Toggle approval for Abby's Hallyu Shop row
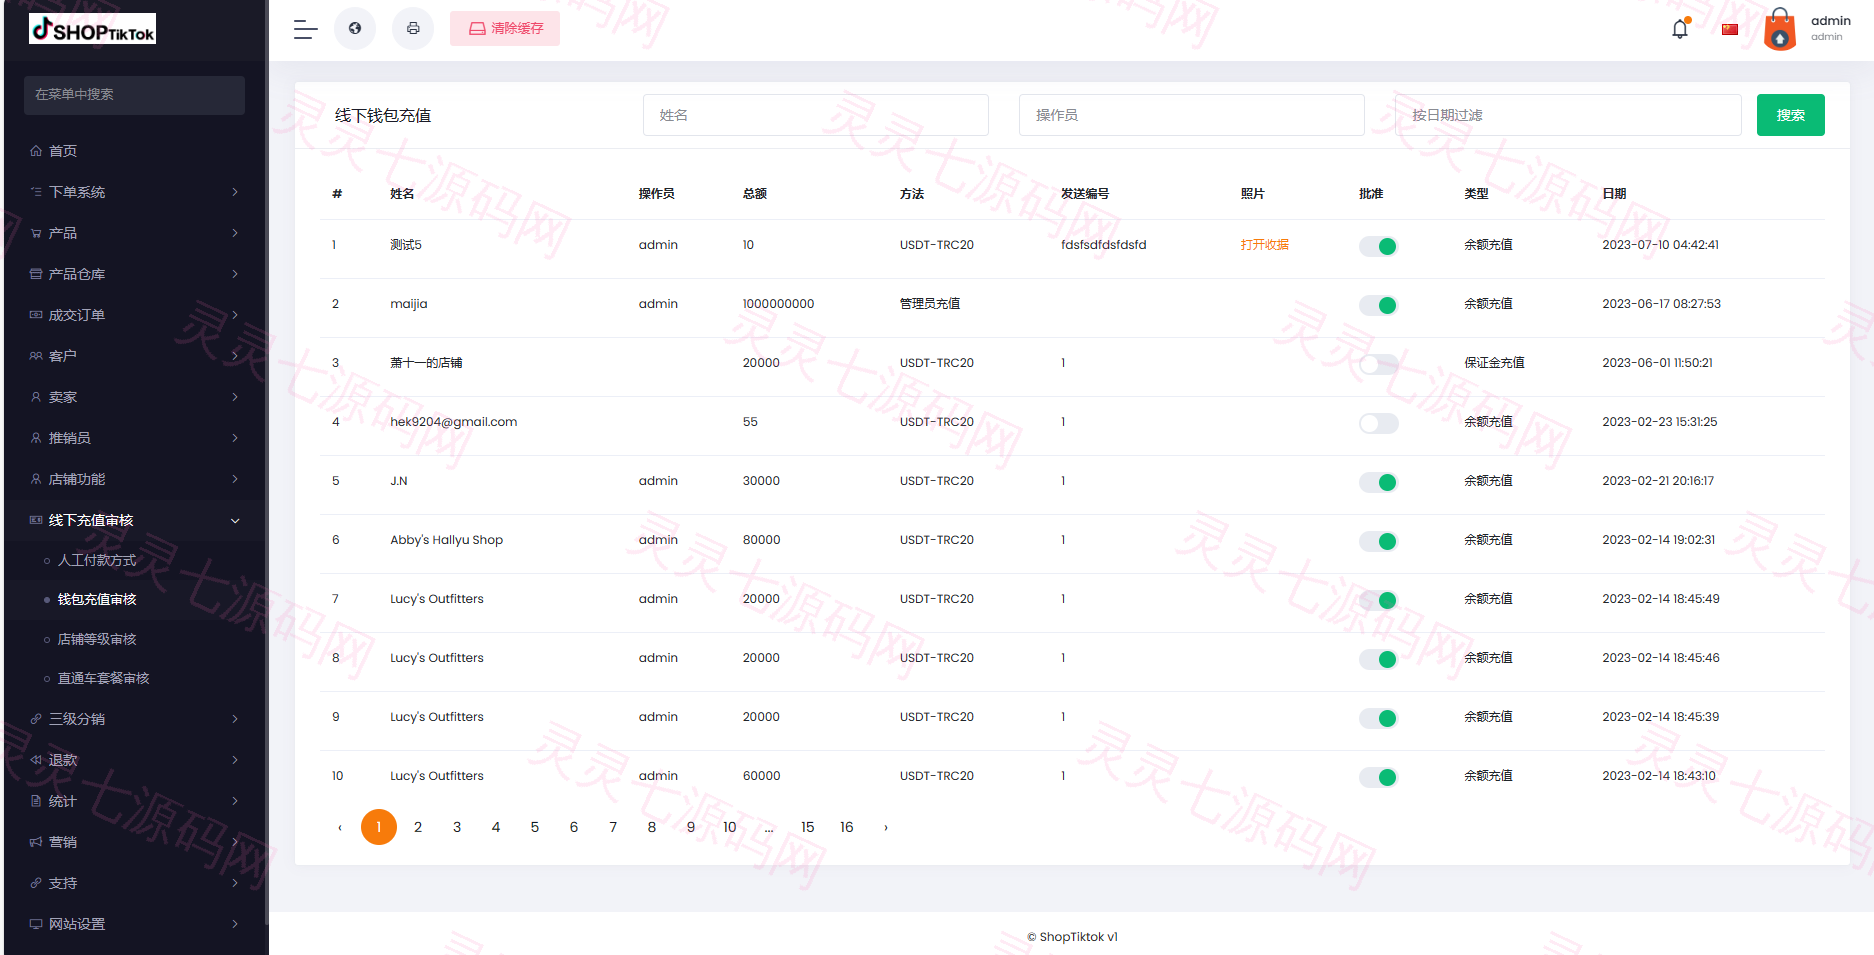 (1378, 541)
